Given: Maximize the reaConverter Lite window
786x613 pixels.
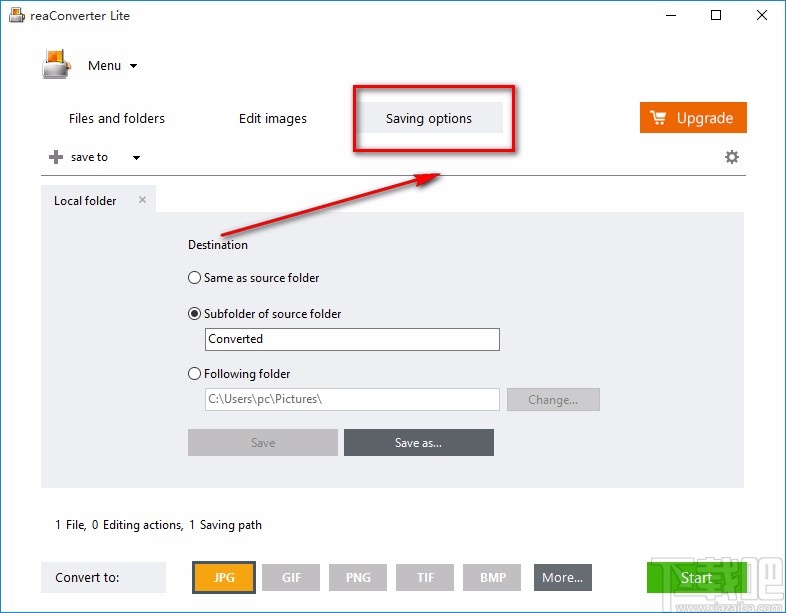Looking at the screenshot, I should tap(716, 15).
